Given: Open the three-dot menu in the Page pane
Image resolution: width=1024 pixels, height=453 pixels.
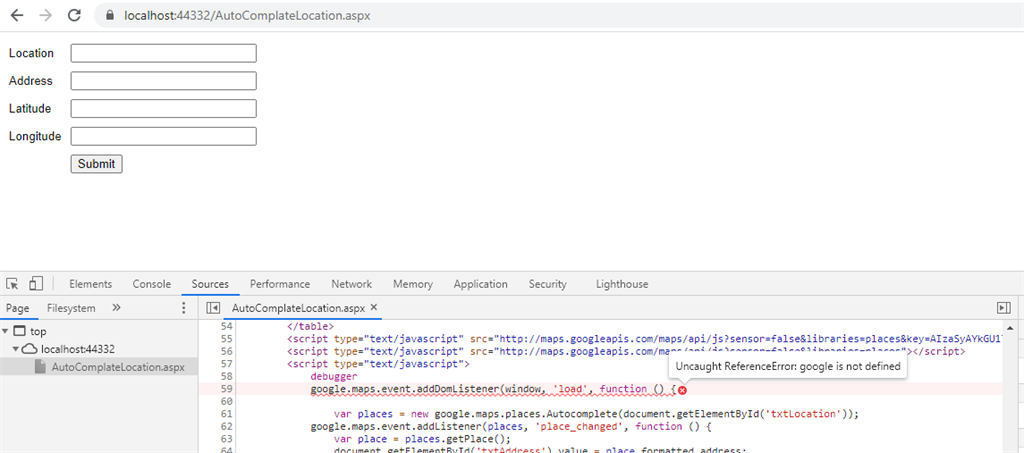Looking at the screenshot, I should point(184,308).
